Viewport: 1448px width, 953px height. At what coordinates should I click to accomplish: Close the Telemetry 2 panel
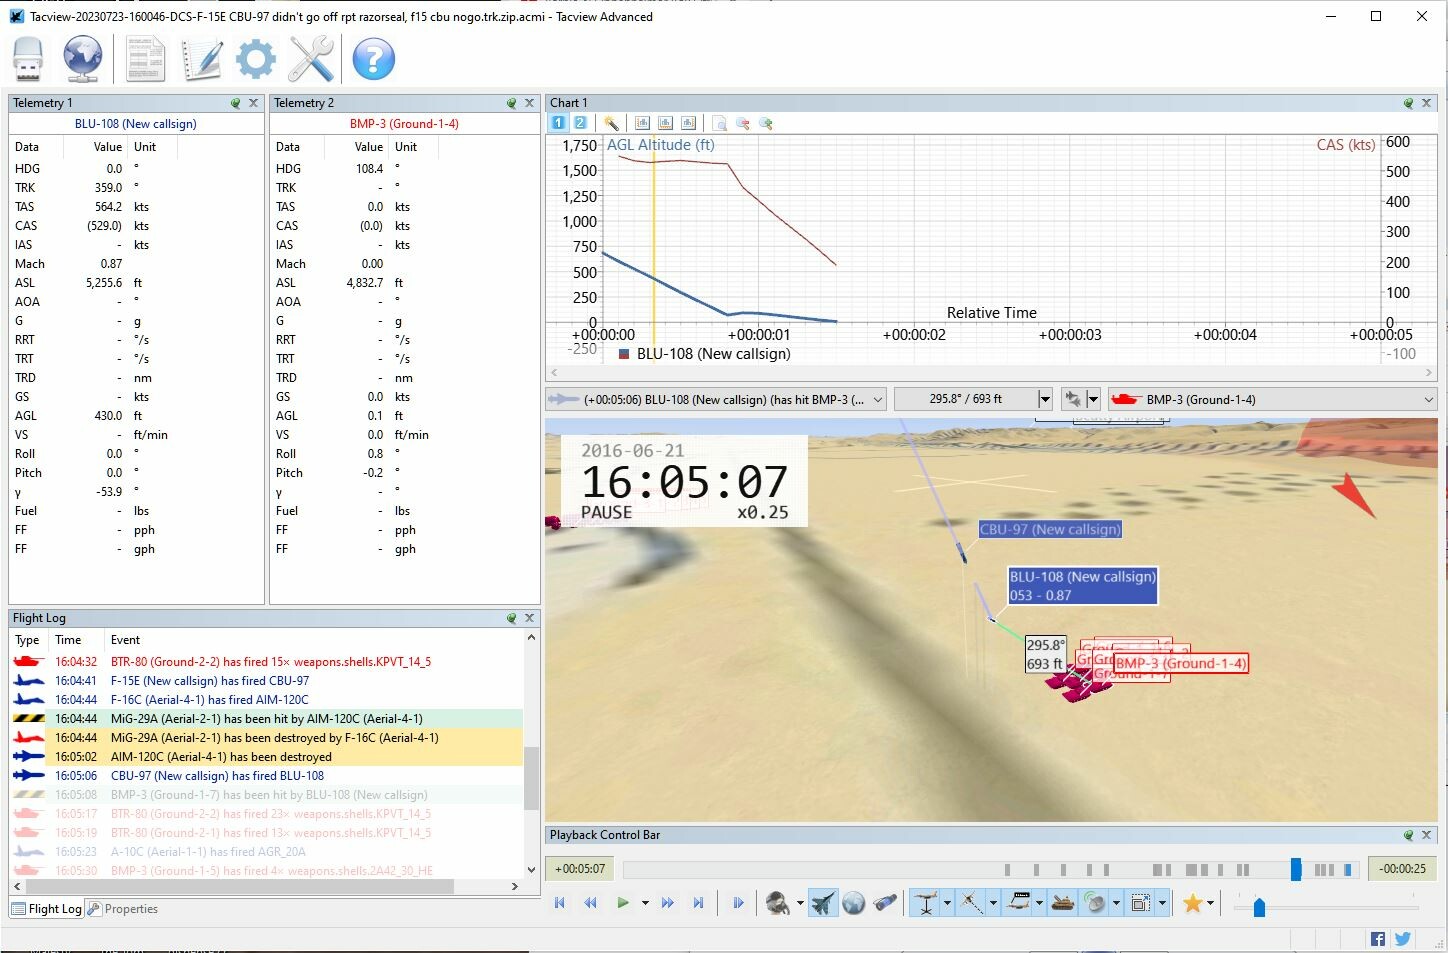[529, 103]
